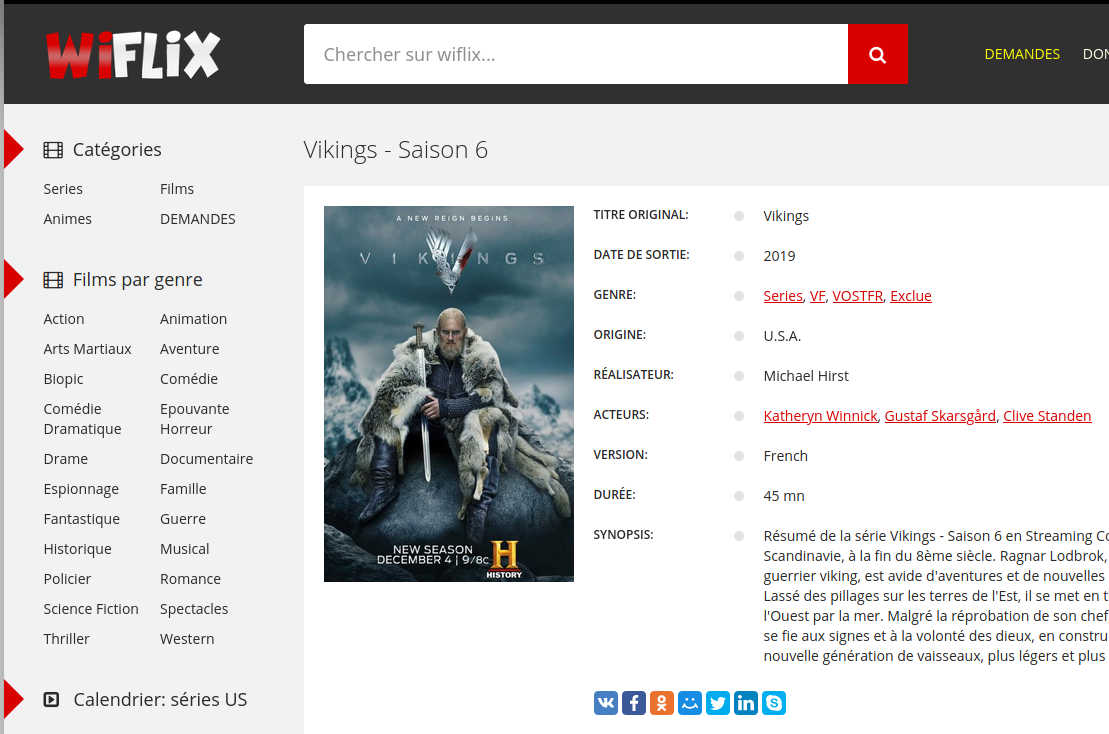1109x734 pixels.
Task: Click the Vikings season 6 poster
Action: pos(448,394)
